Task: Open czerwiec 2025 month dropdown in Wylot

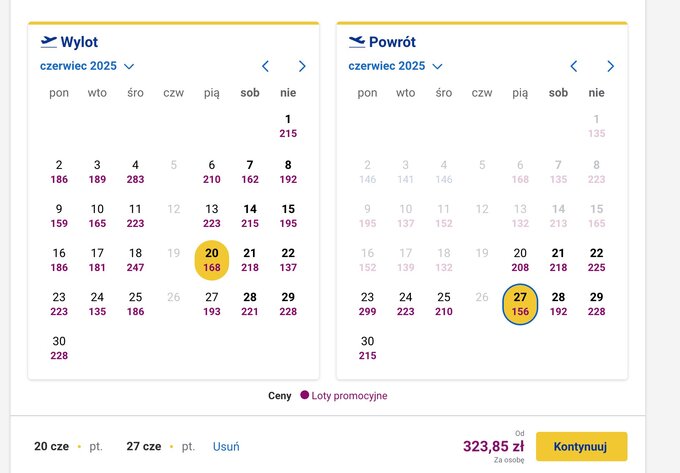Action: [x=87, y=66]
